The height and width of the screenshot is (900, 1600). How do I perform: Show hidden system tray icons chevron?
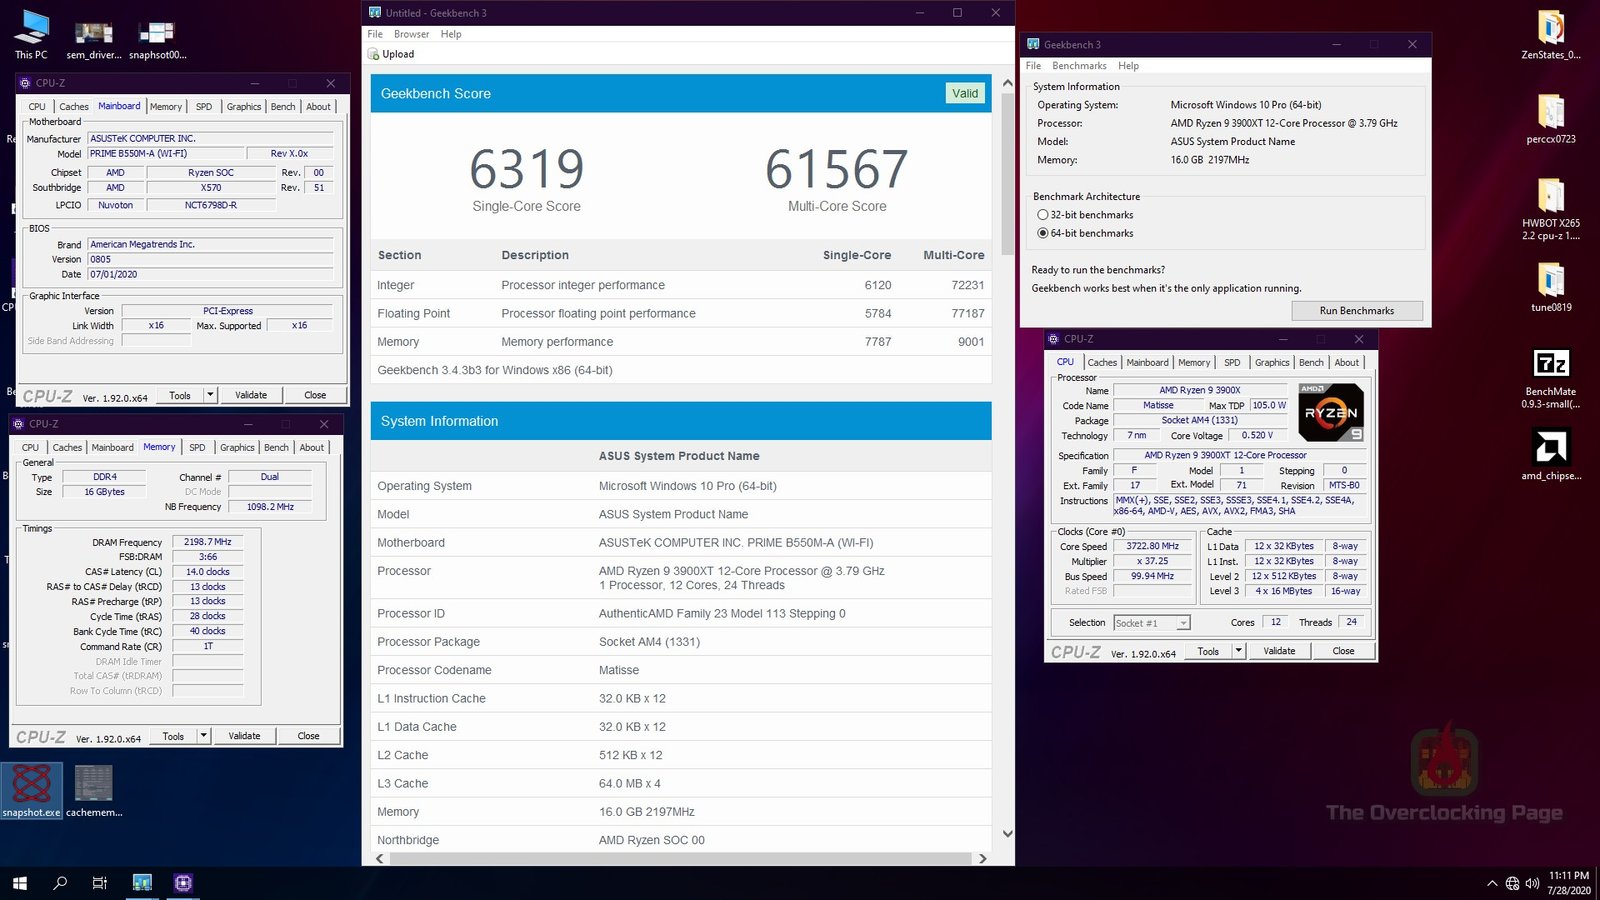[x=1492, y=883]
